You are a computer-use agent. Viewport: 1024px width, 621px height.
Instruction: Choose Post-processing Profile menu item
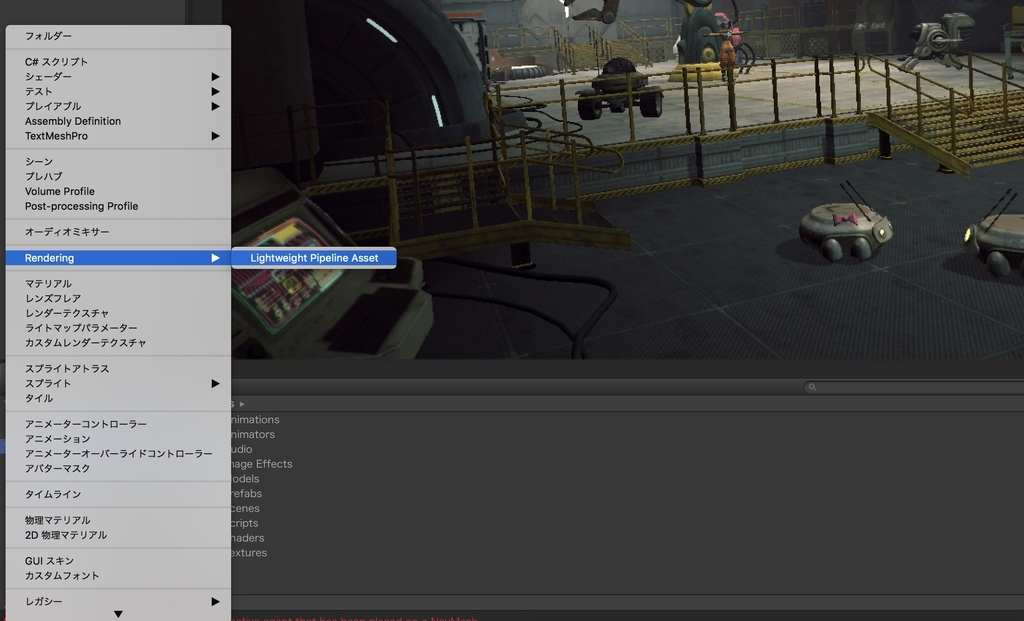pyautogui.click(x=118, y=206)
